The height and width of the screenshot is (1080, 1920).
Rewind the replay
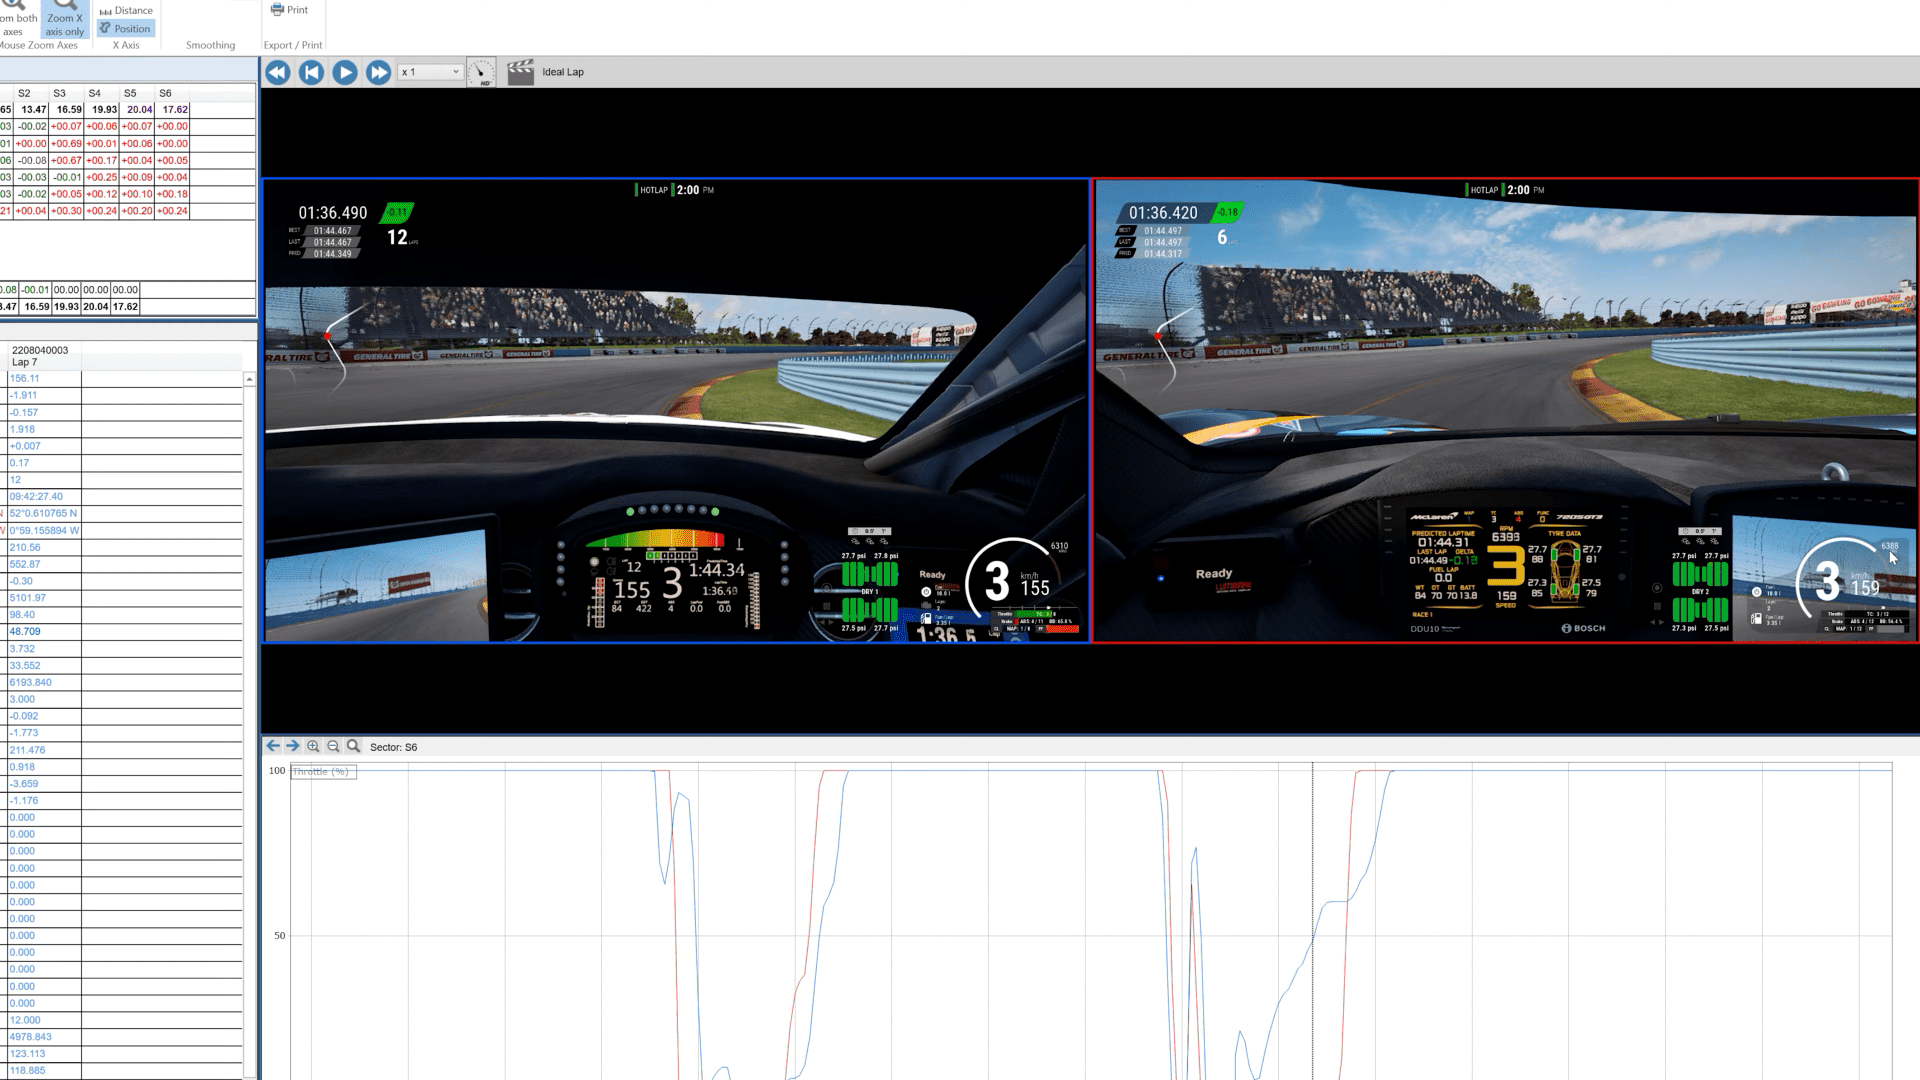(x=276, y=71)
